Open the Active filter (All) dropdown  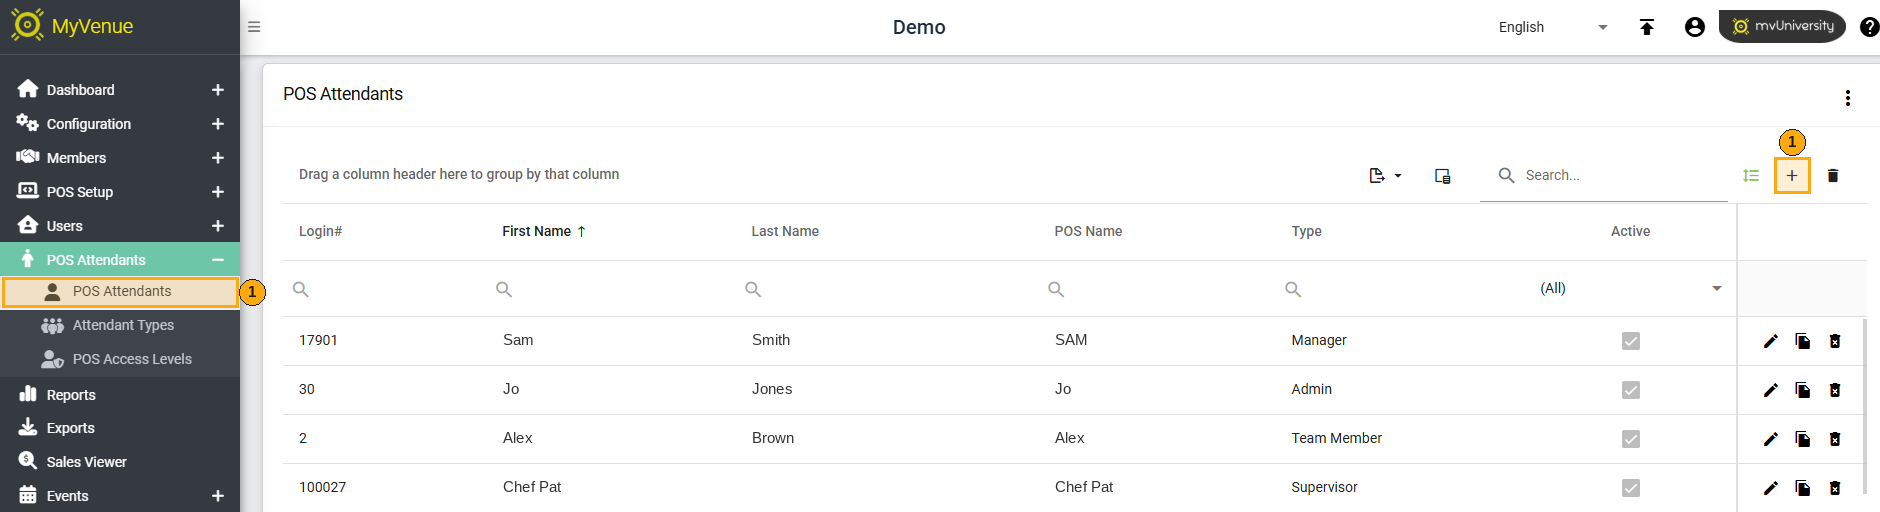1630,288
